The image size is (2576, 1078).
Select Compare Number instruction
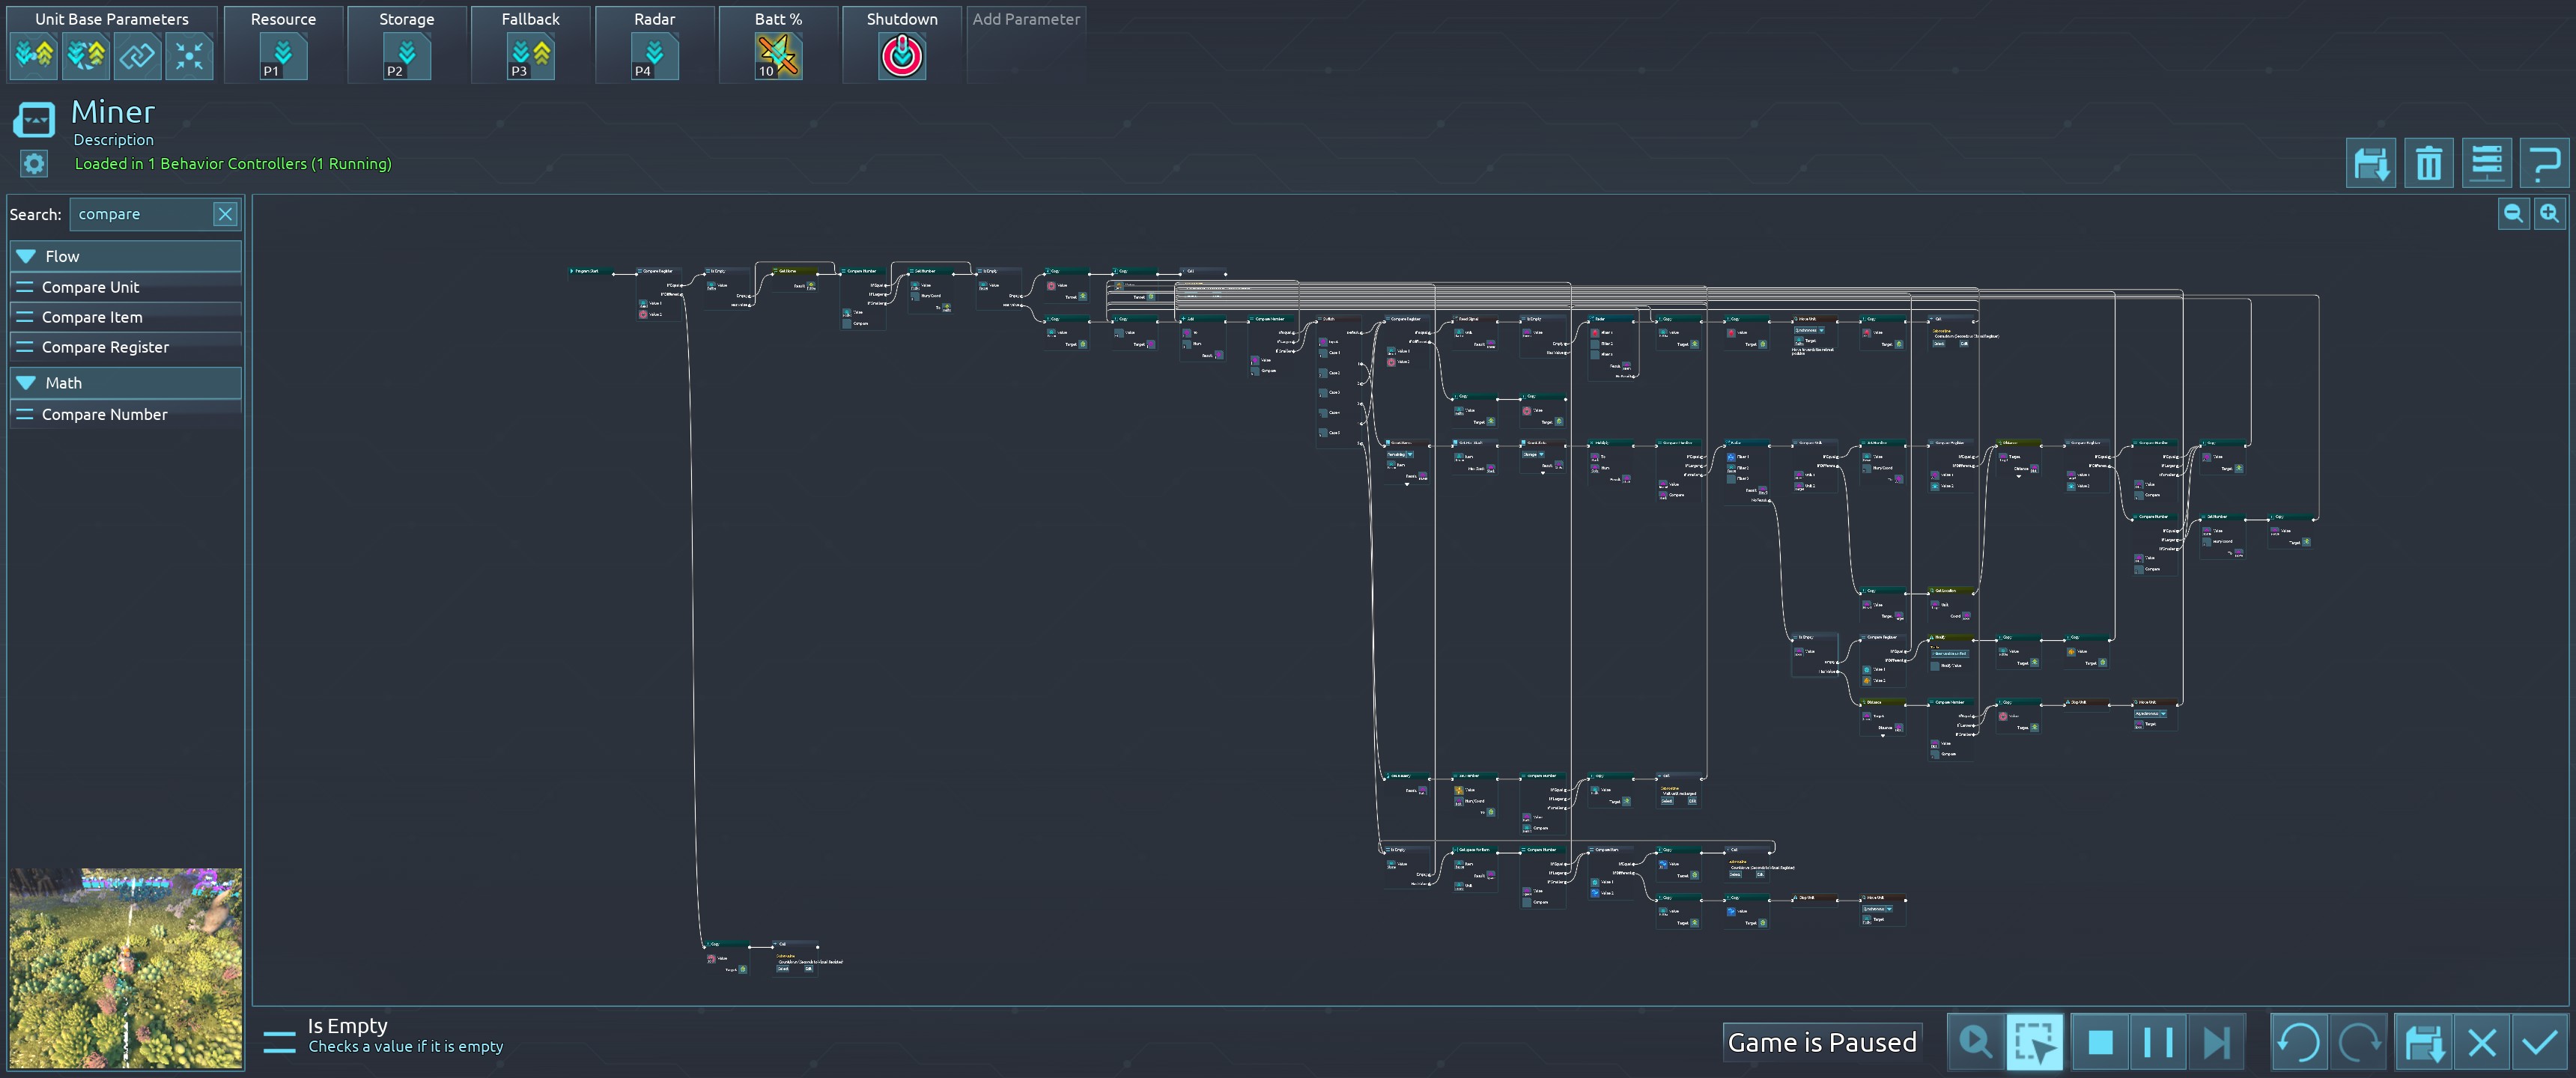coord(104,414)
